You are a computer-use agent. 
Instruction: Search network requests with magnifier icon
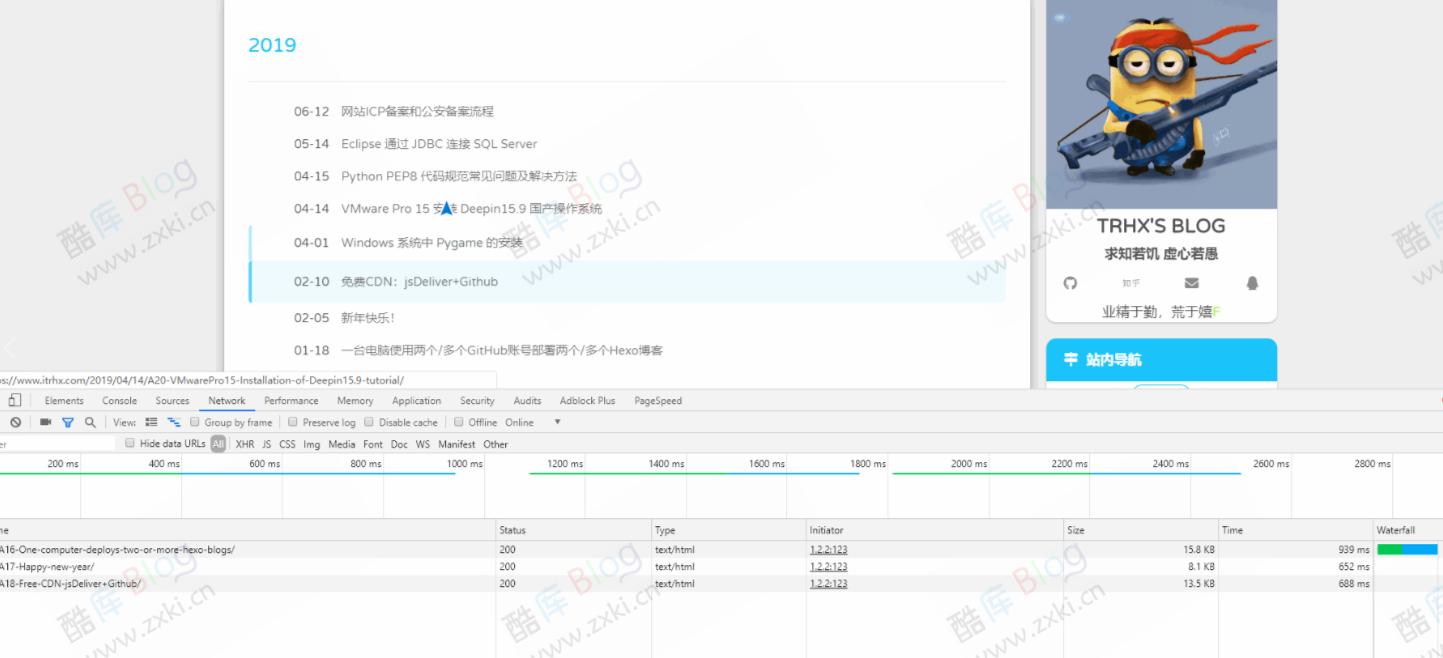click(x=90, y=421)
